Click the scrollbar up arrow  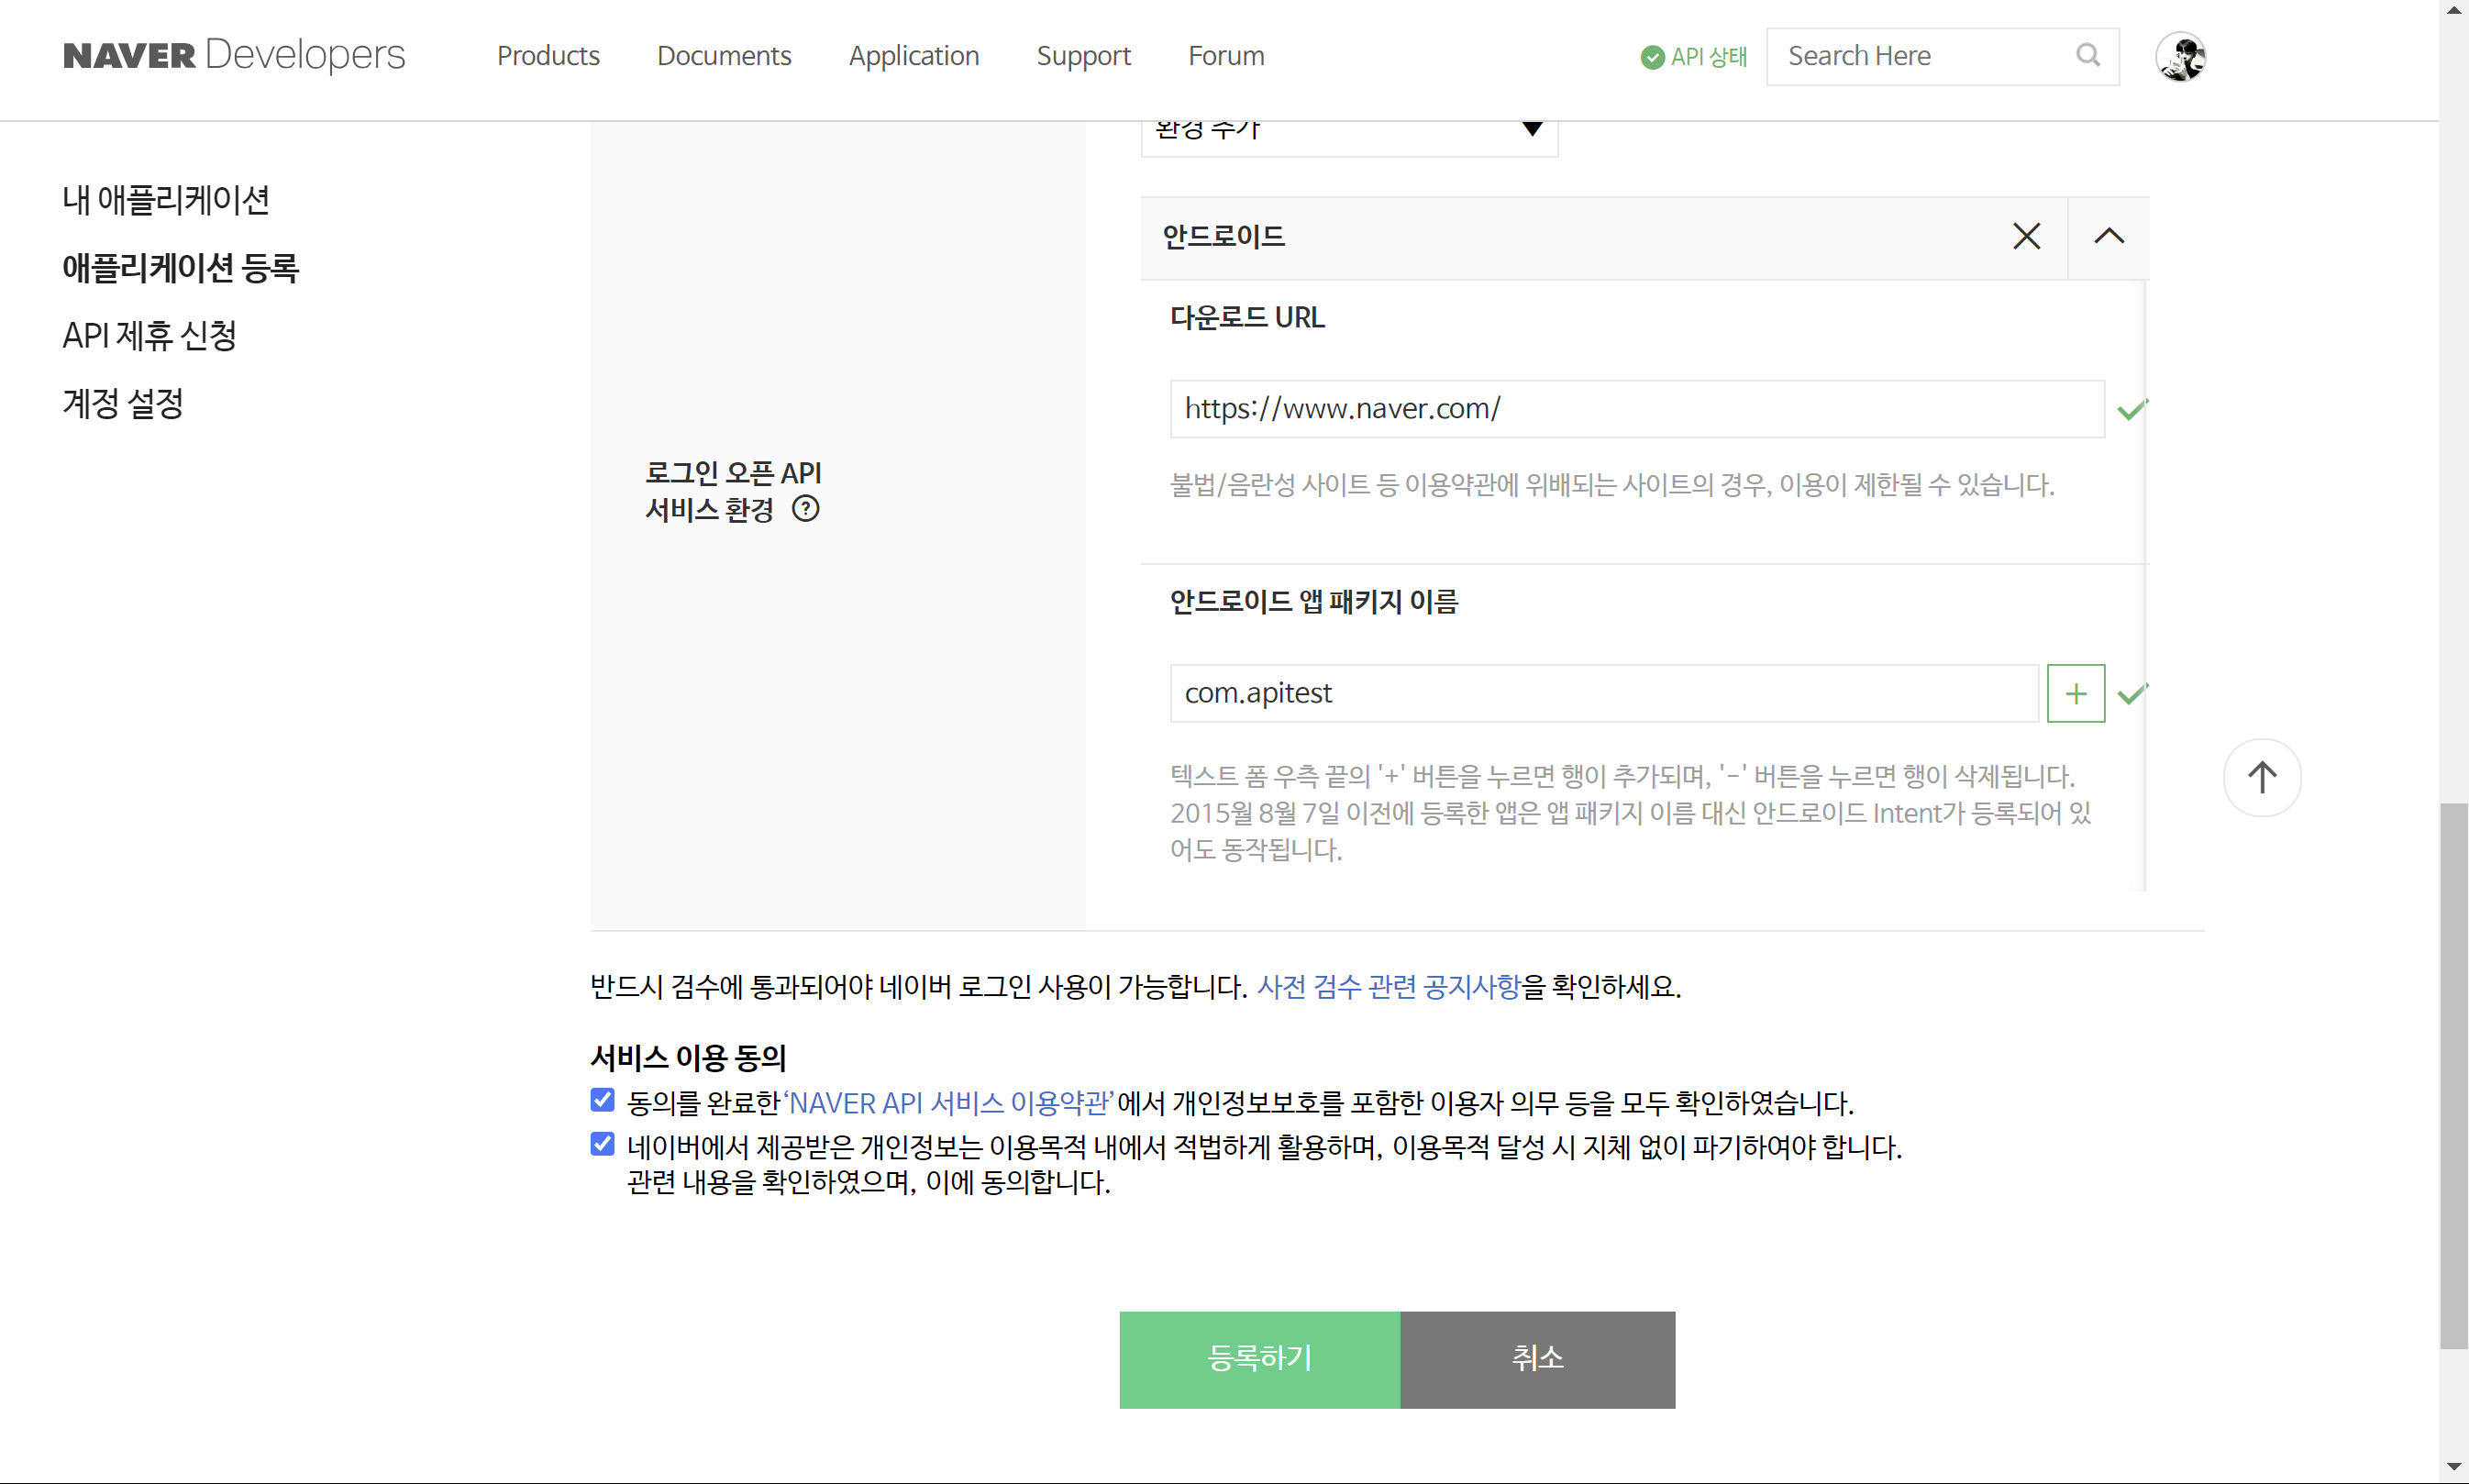point(2453,12)
